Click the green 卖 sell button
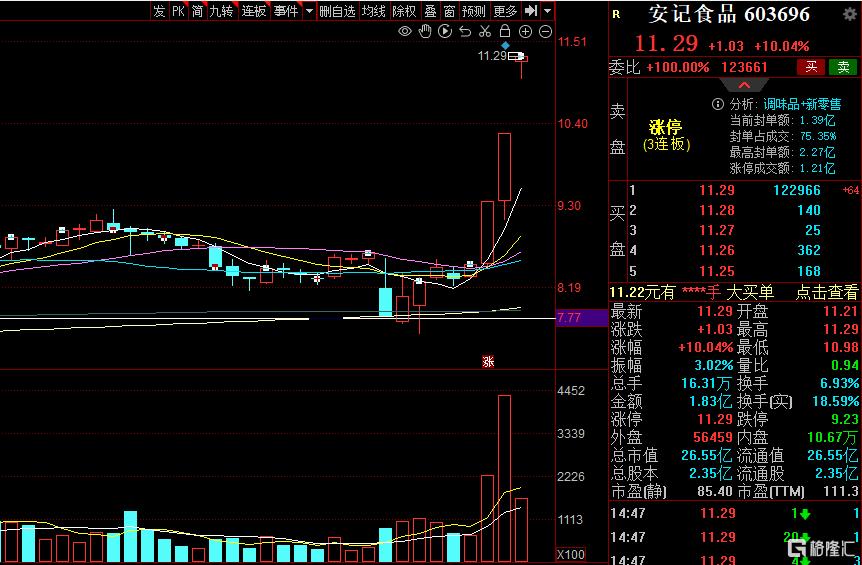Viewport: 862px width, 565px height. [843, 67]
